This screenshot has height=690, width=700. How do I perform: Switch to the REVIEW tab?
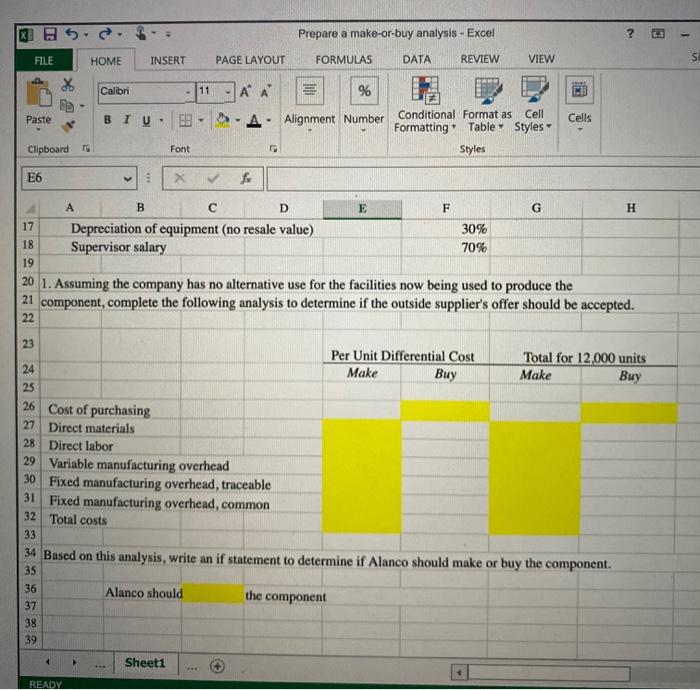click(480, 59)
